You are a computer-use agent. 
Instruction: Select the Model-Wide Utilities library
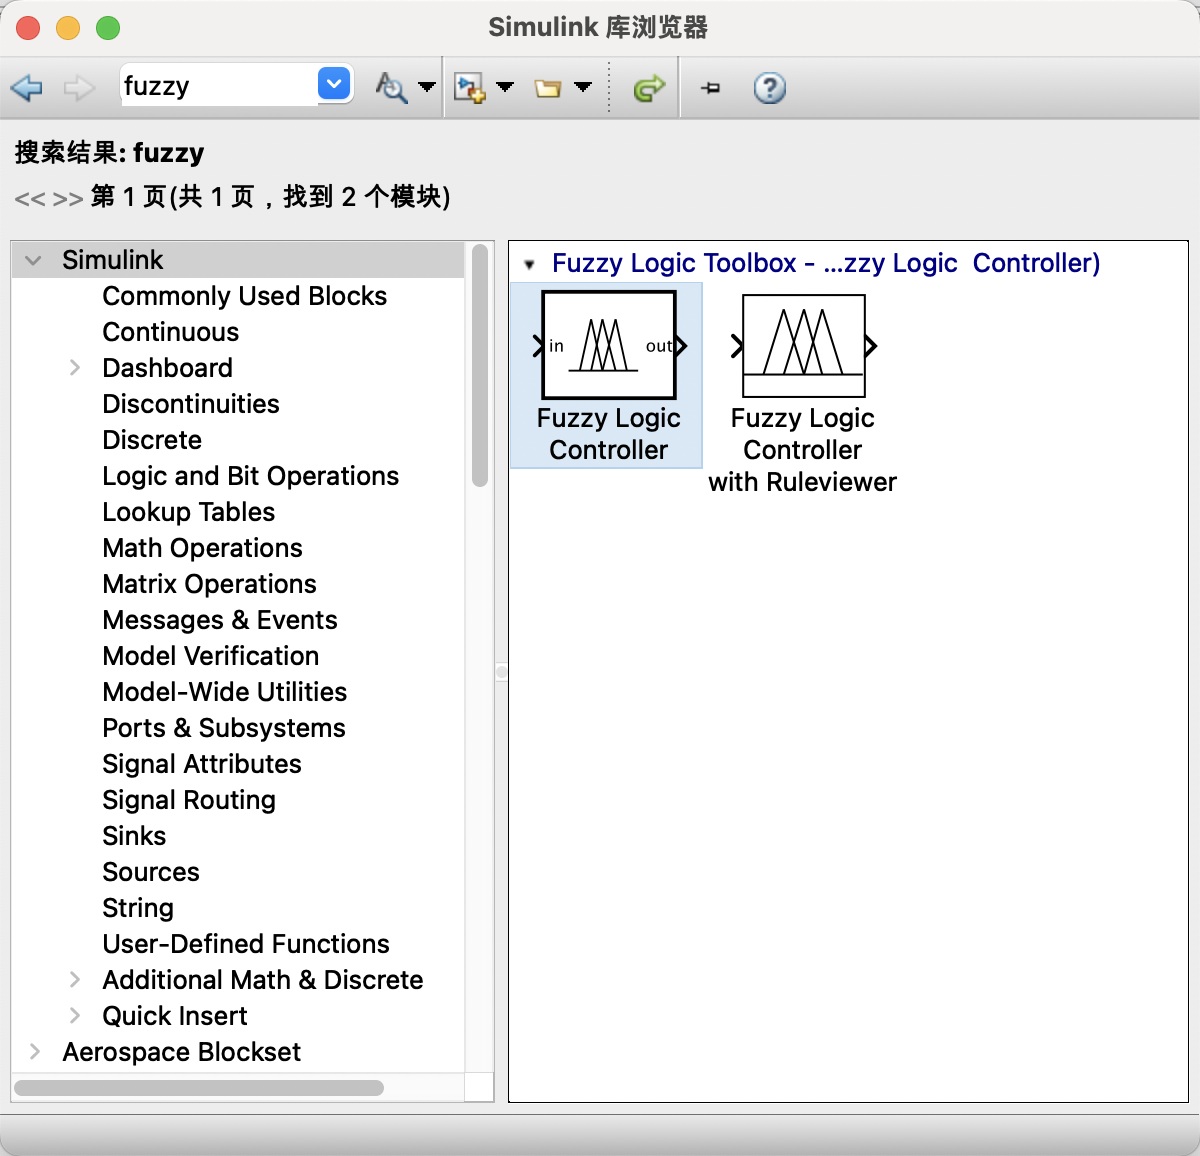225,692
